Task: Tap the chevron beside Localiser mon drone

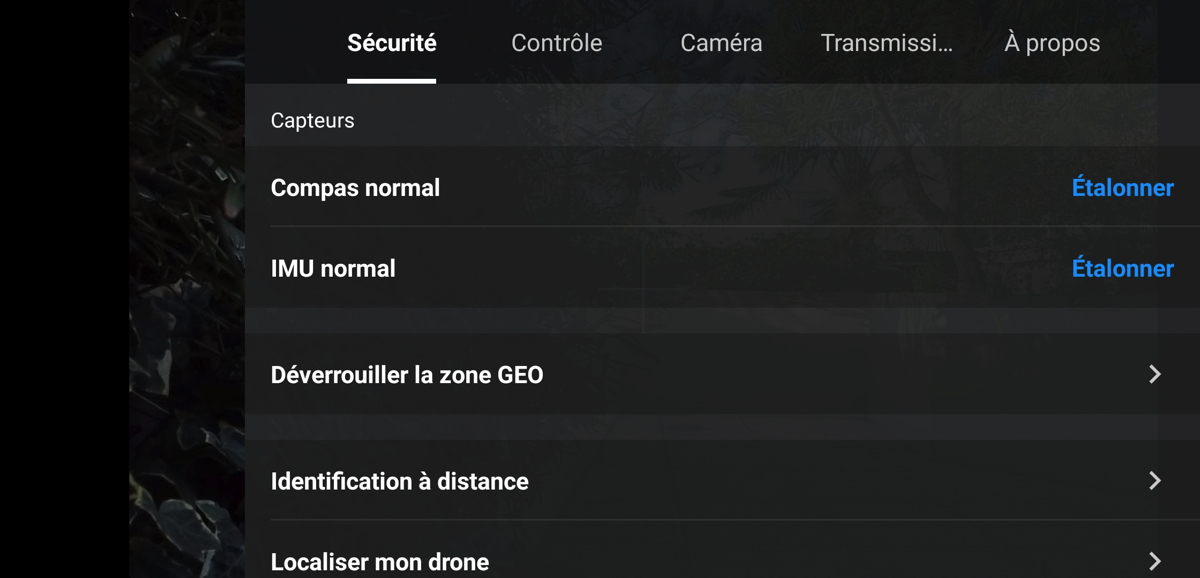Action: point(1155,561)
